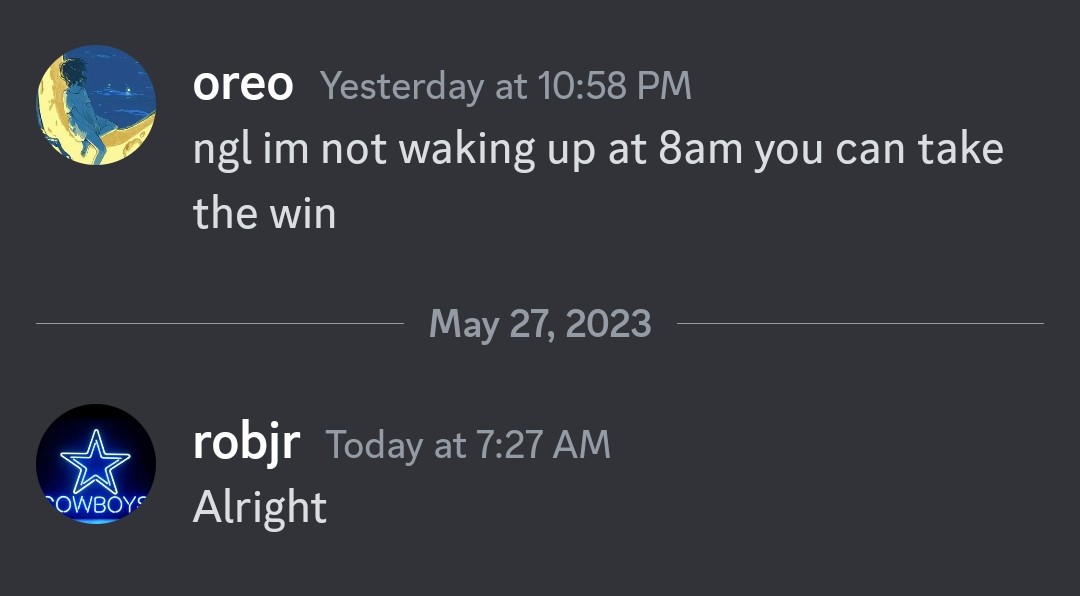
Task: Select the 'Alright' message from robjr
Action: click(x=260, y=508)
